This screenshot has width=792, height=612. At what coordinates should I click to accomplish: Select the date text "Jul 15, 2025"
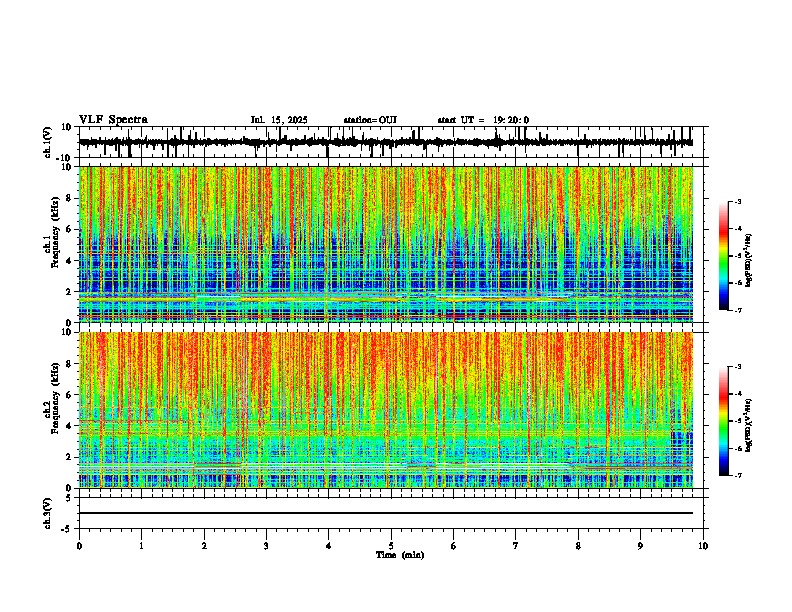(x=279, y=120)
